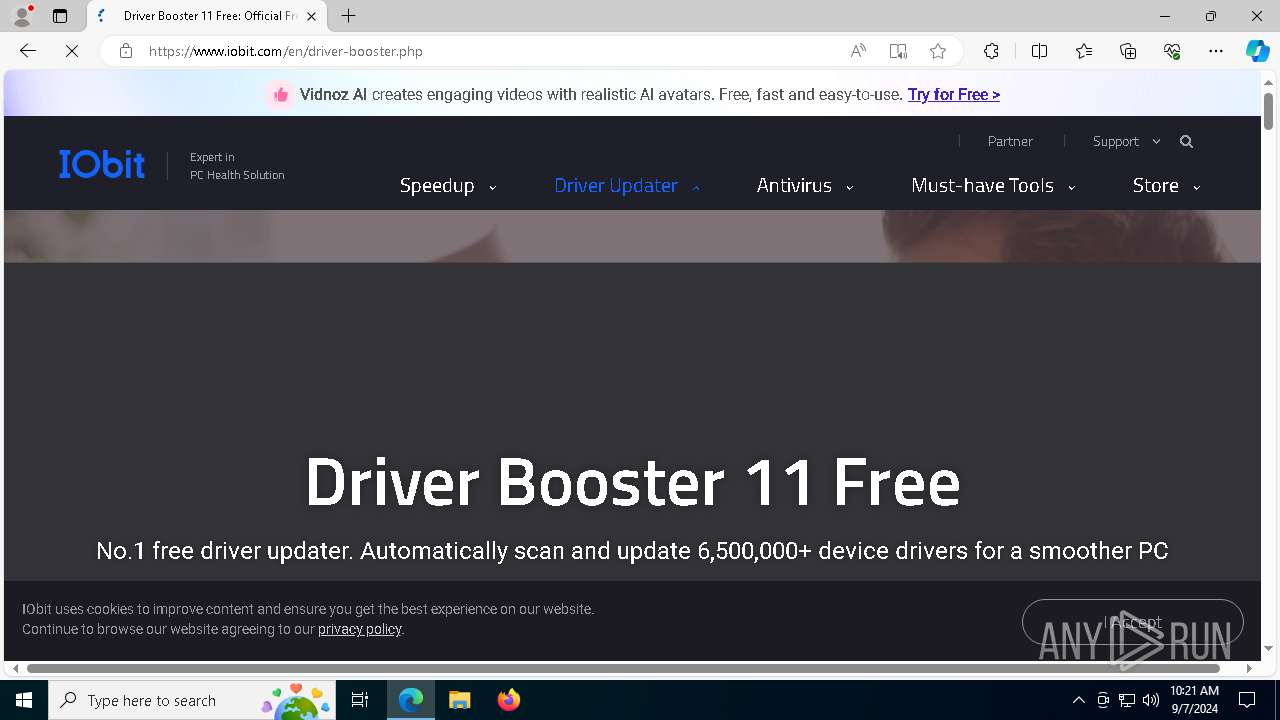Image resolution: width=1280 pixels, height=720 pixels.
Task: Open volume control in tray
Action: coord(1151,700)
